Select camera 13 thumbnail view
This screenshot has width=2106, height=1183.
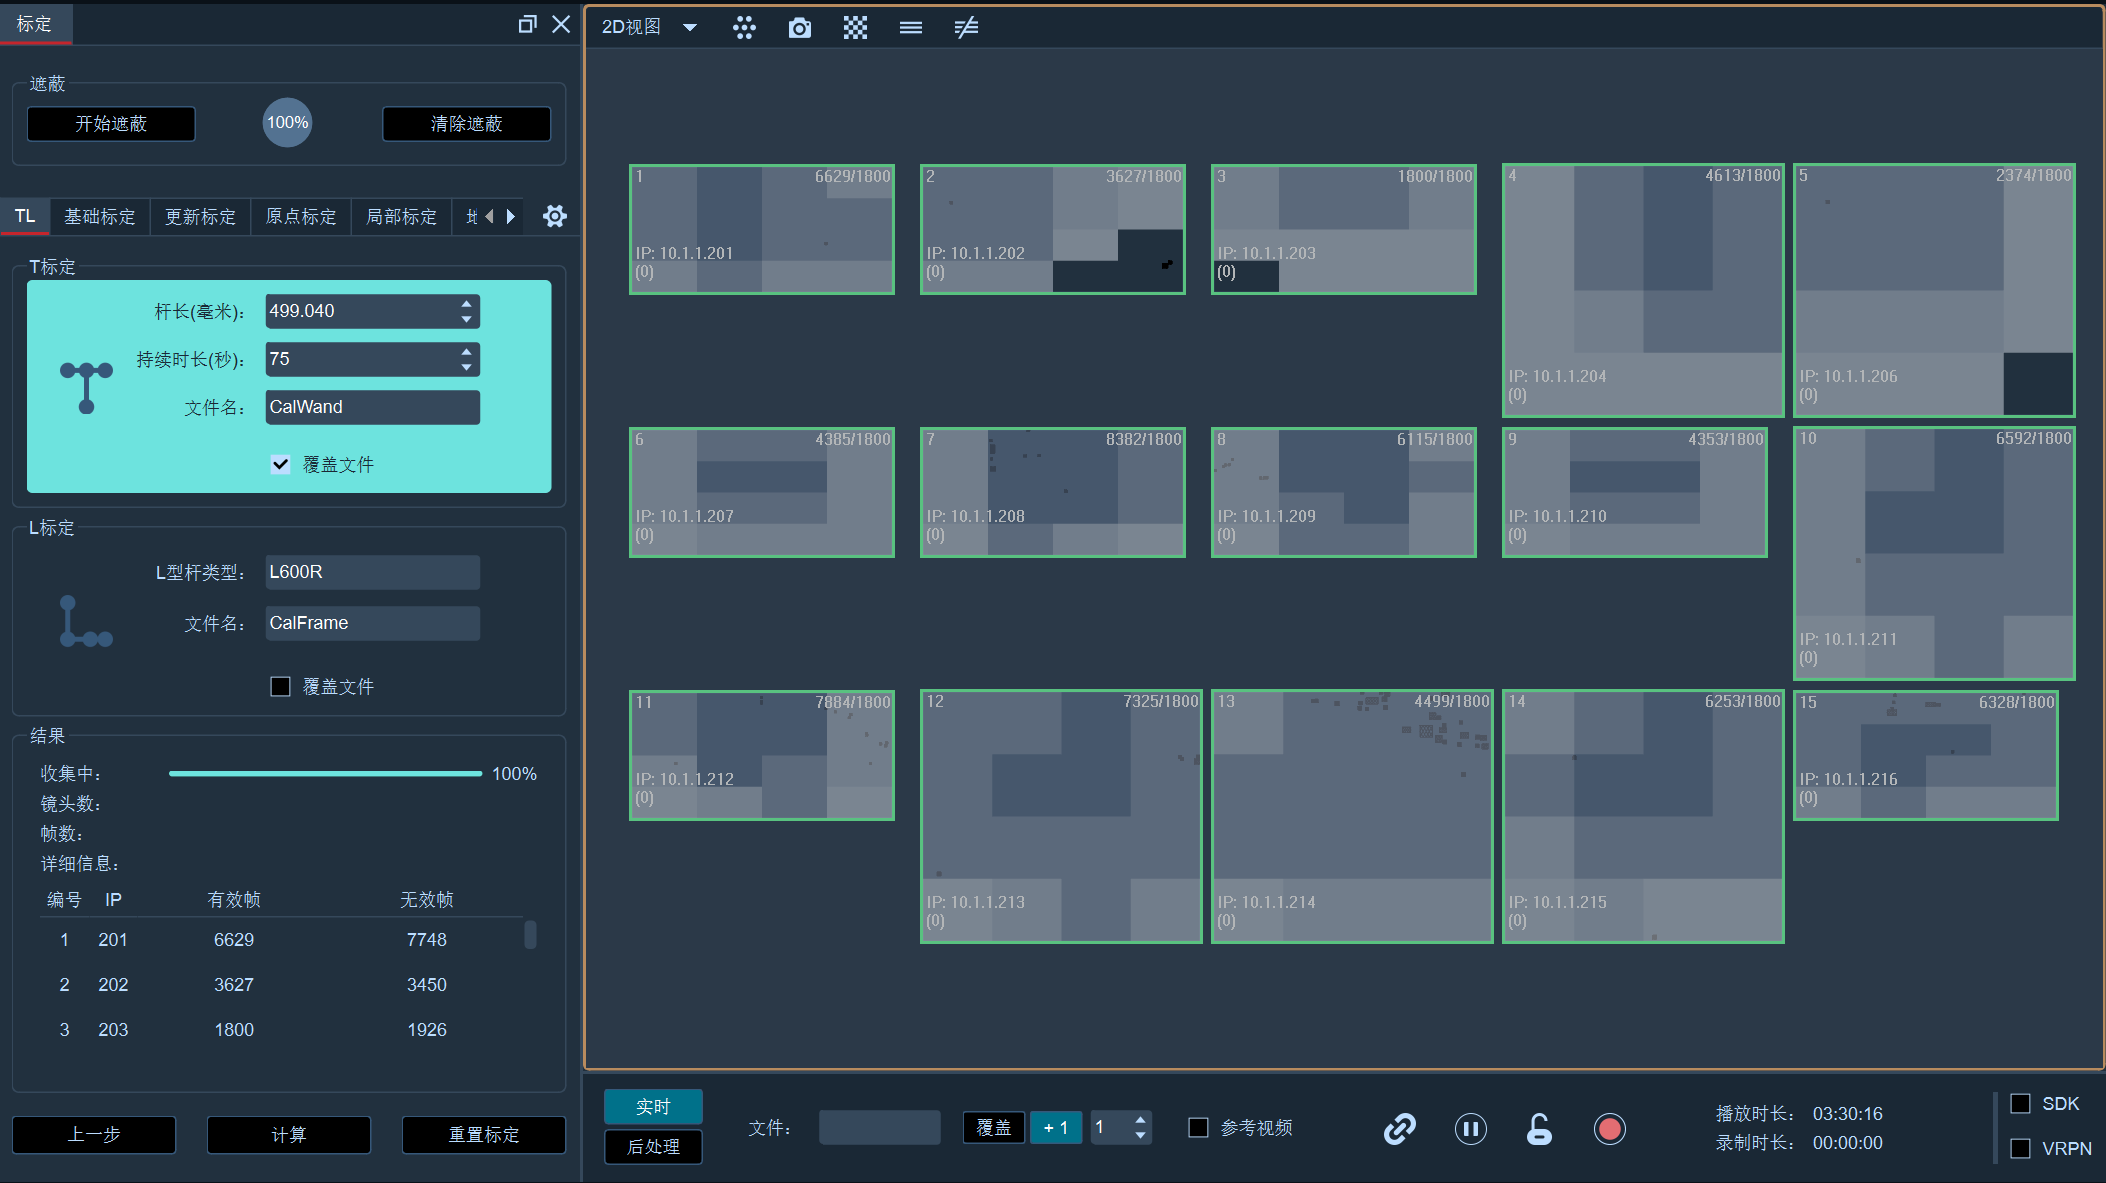[1352, 816]
